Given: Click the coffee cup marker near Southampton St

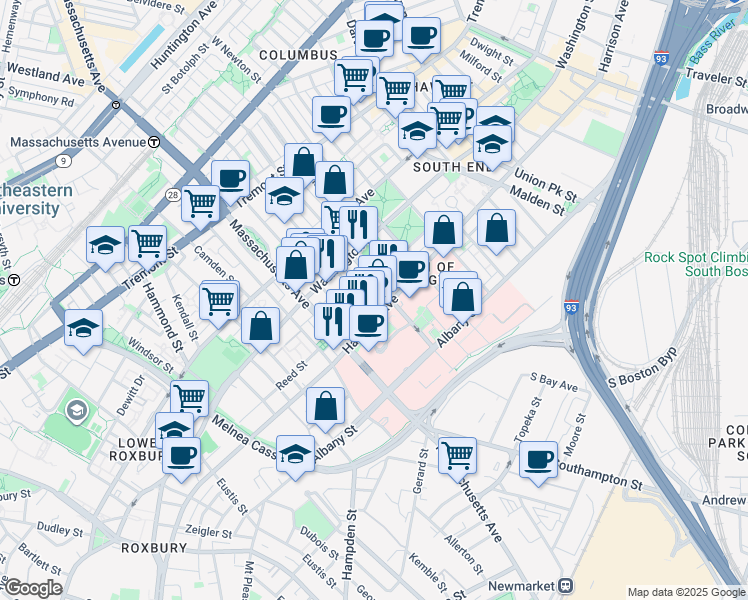Looking at the screenshot, I should [x=538, y=460].
